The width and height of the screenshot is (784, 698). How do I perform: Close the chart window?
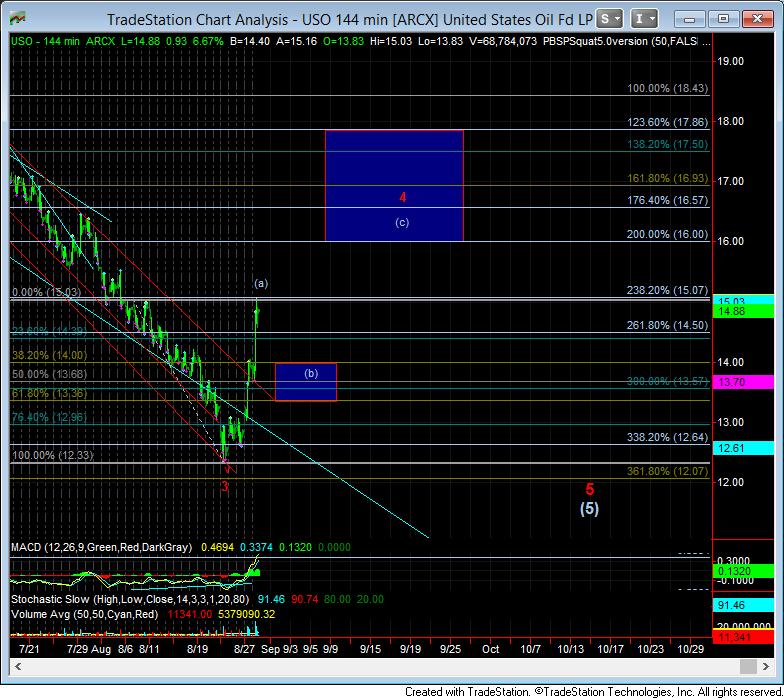click(x=757, y=19)
